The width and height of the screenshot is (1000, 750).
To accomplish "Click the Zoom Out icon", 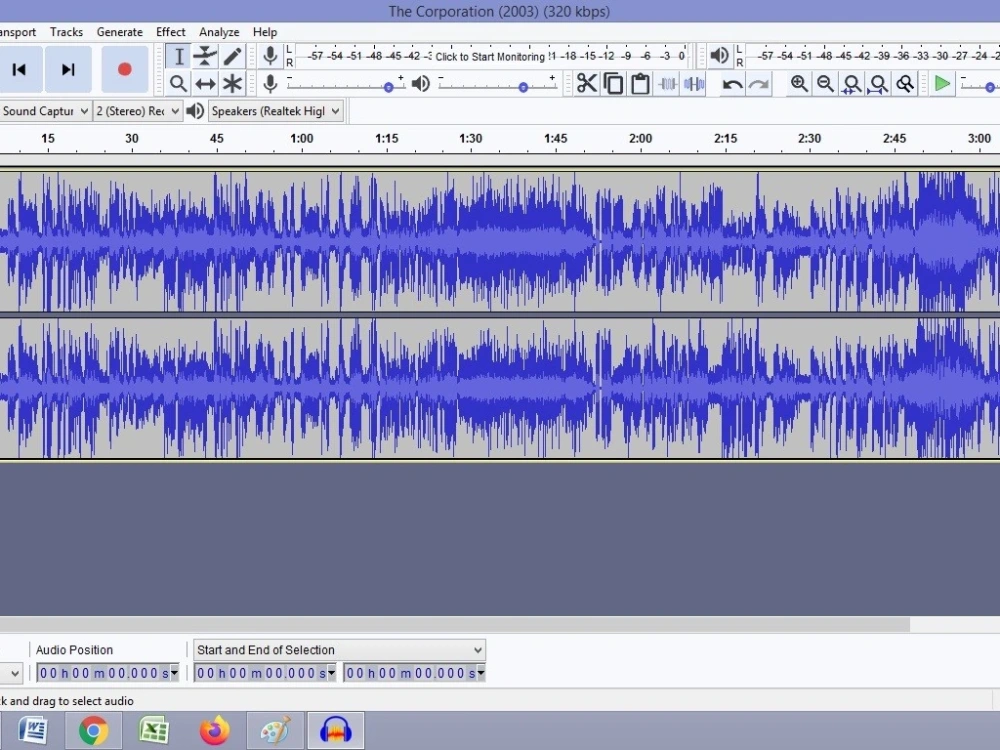I will pyautogui.click(x=825, y=84).
